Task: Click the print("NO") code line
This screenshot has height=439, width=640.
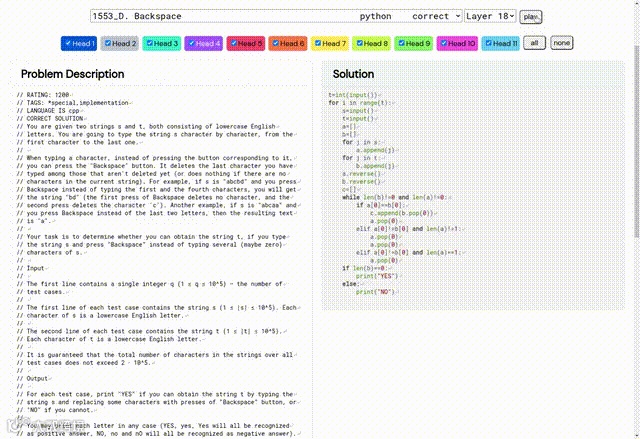Action: [x=375, y=292]
